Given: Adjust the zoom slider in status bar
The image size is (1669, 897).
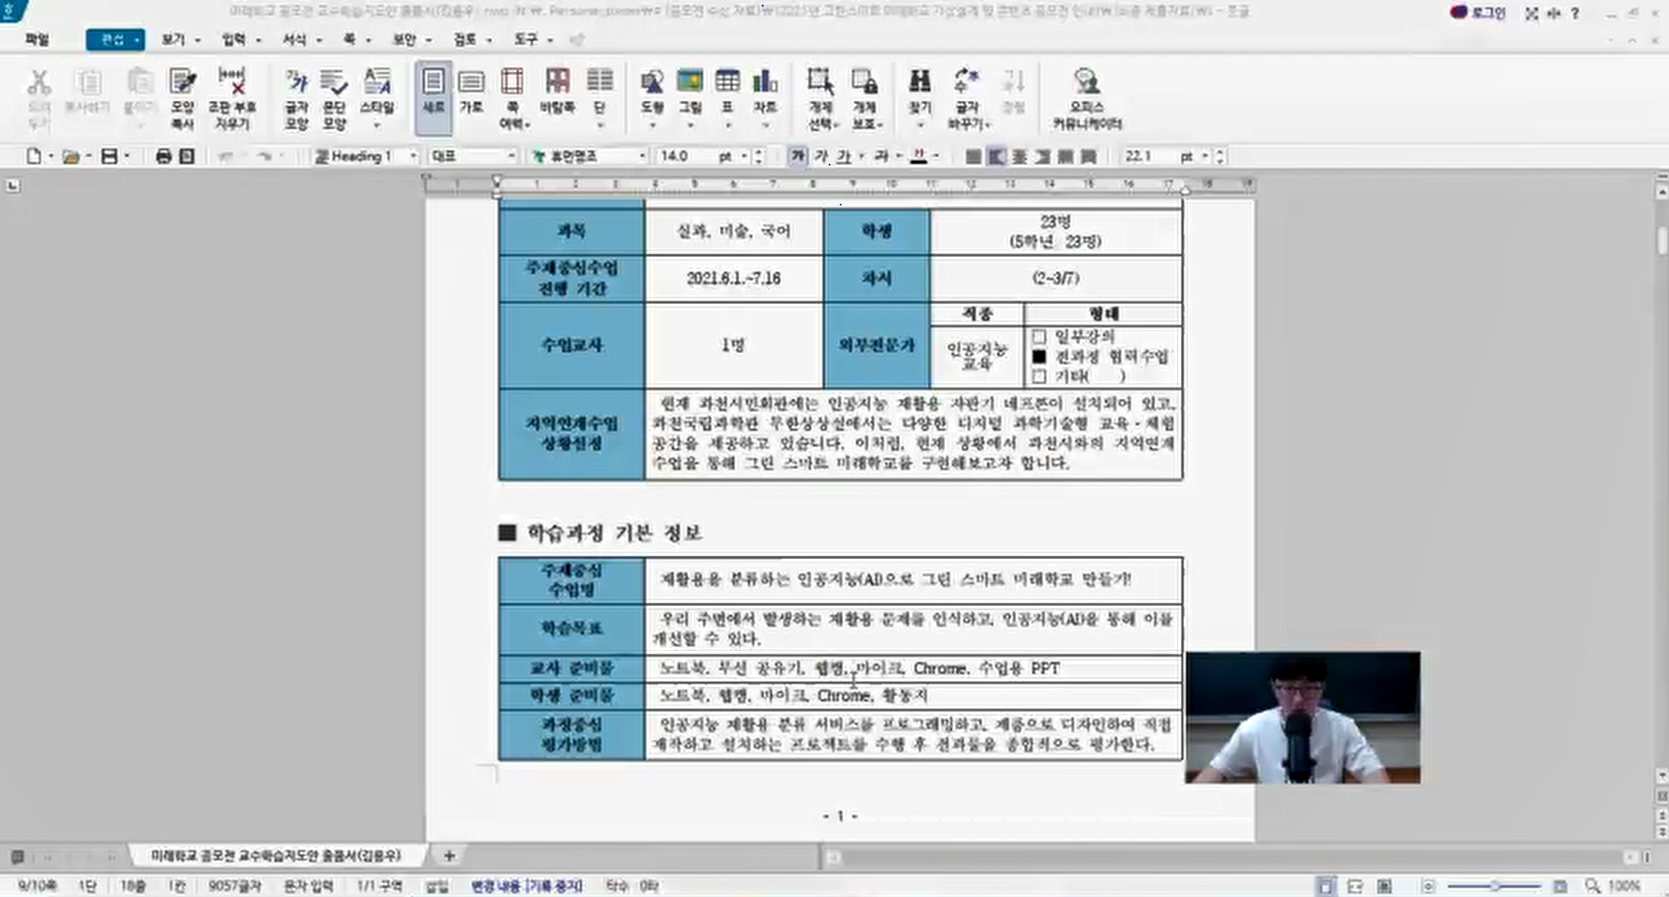Looking at the screenshot, I should (1494, 886).
